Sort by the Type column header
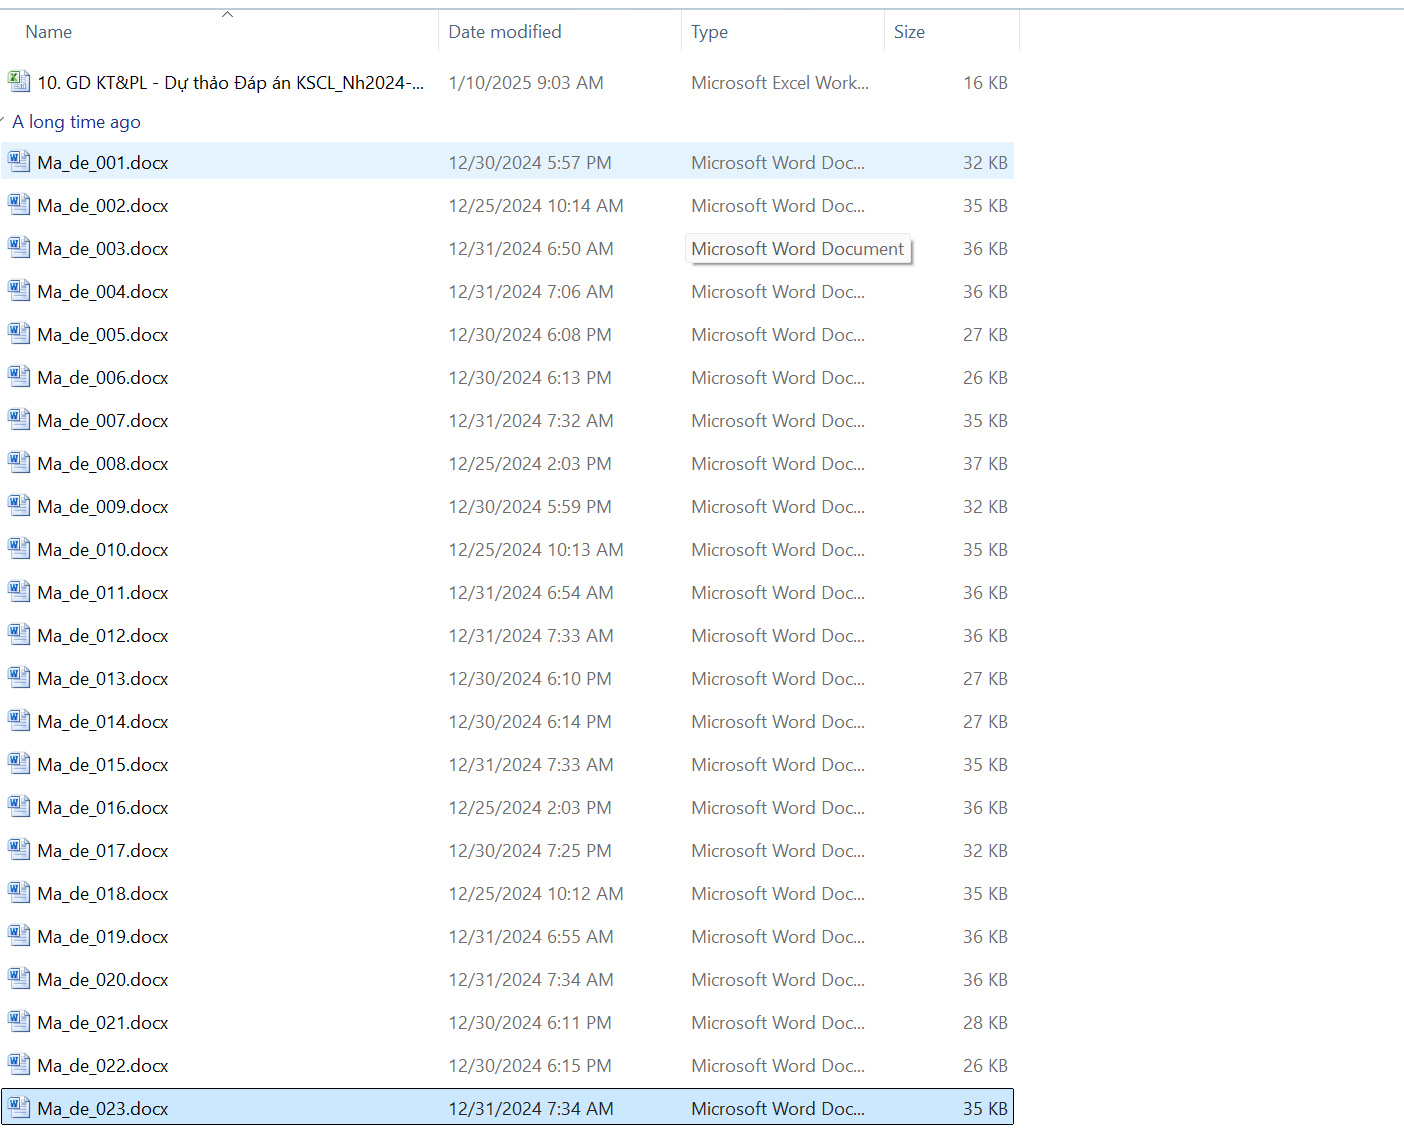The height and width of the screenshot is (1137, 1404). tap(709, 32)
